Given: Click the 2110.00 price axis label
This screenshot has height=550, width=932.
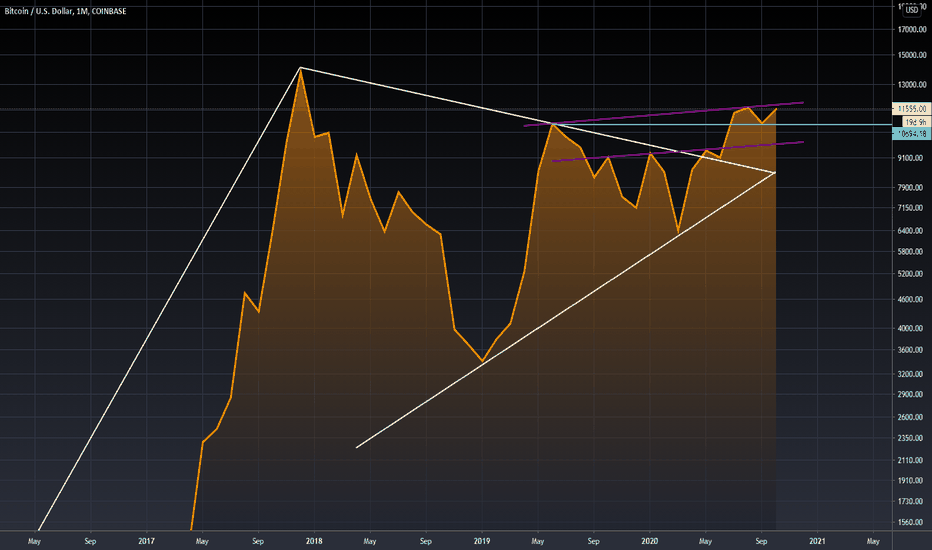Looking at the screenshot, I should (x=912, y=460).
